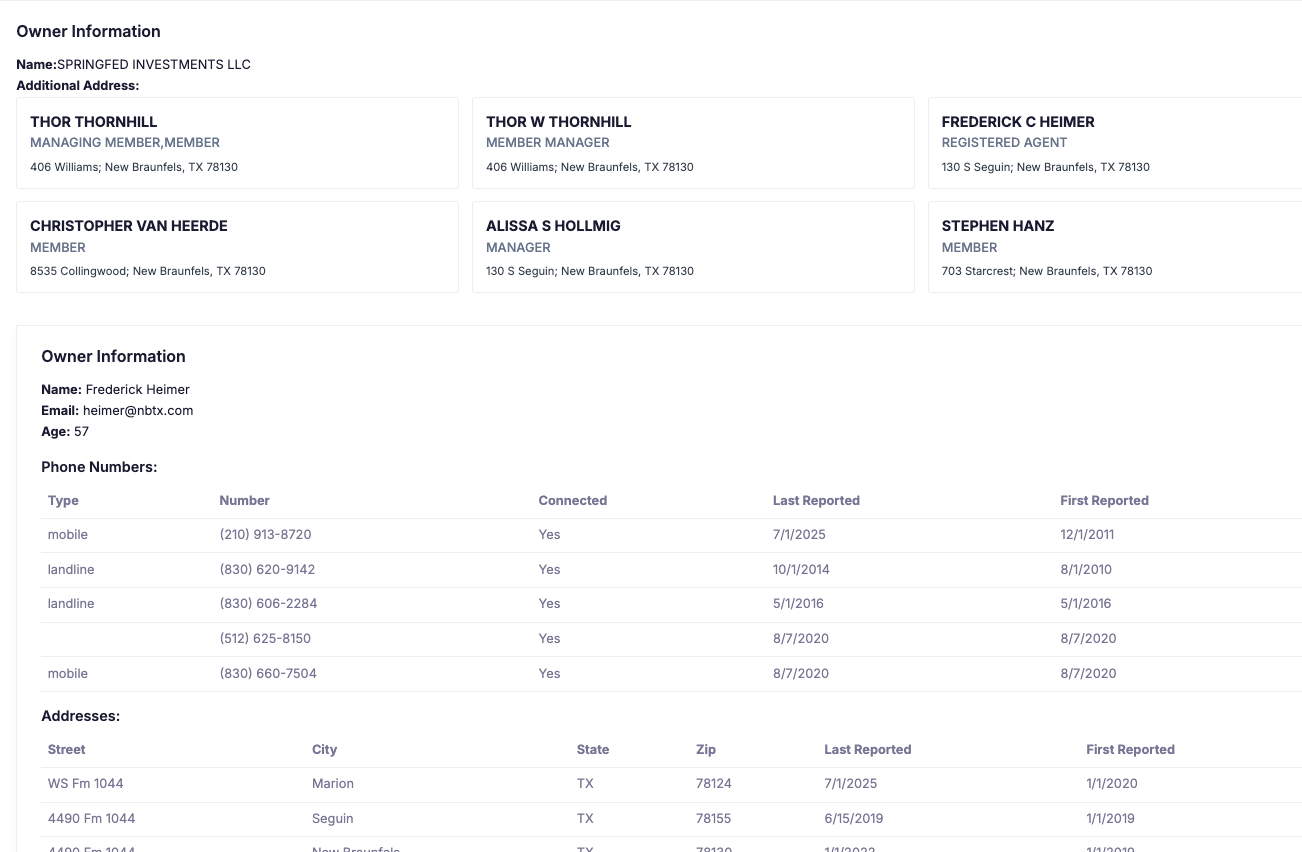Click the name Frederick Heimer
Screen dimensions: 1302x852
coord(138,389)
